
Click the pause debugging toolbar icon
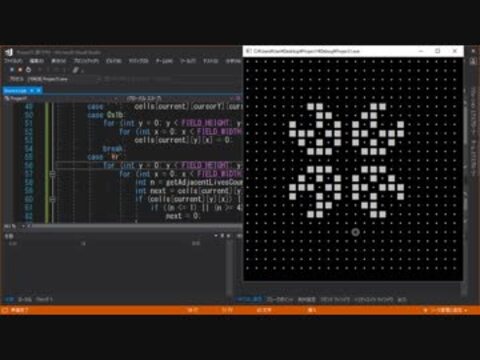(x=12, y=70)
